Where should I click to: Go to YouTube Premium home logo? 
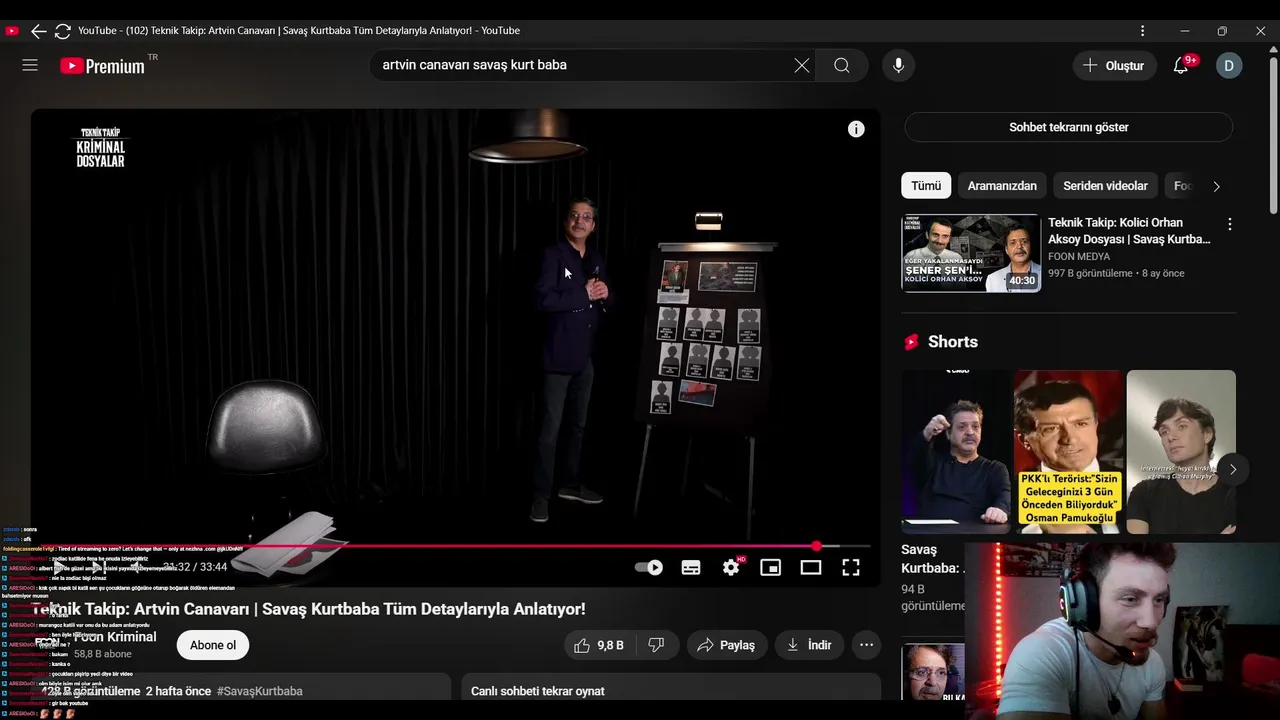coord(102,66)
